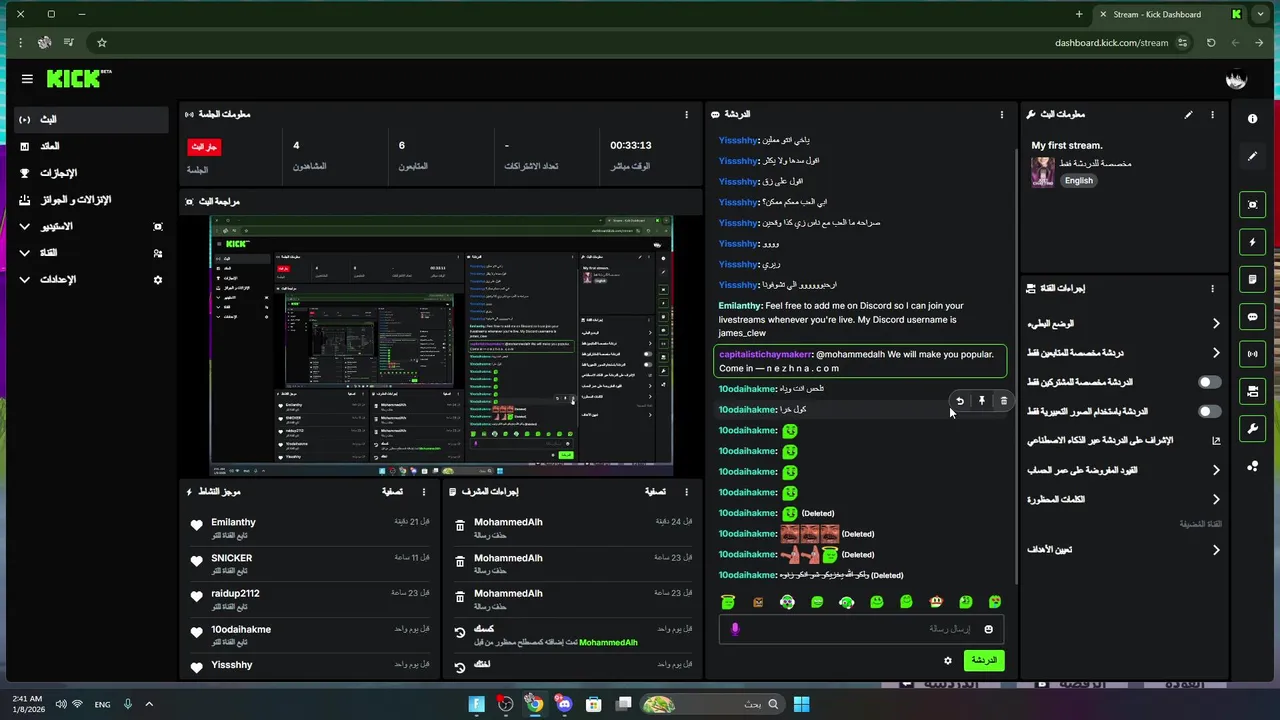Click stream info panel pencil edit icon
Screen dimensions: 1280x720
pyautogui.click(x=1188, y=115)
